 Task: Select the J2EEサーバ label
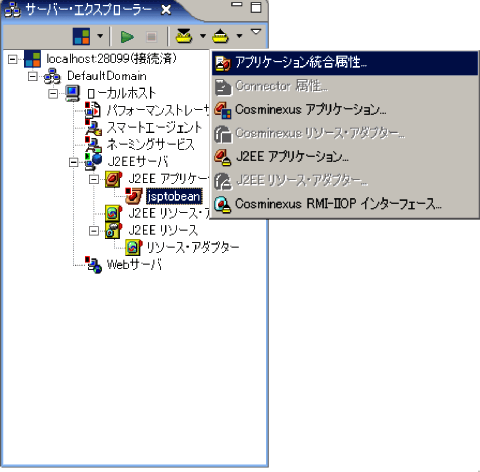138,162
